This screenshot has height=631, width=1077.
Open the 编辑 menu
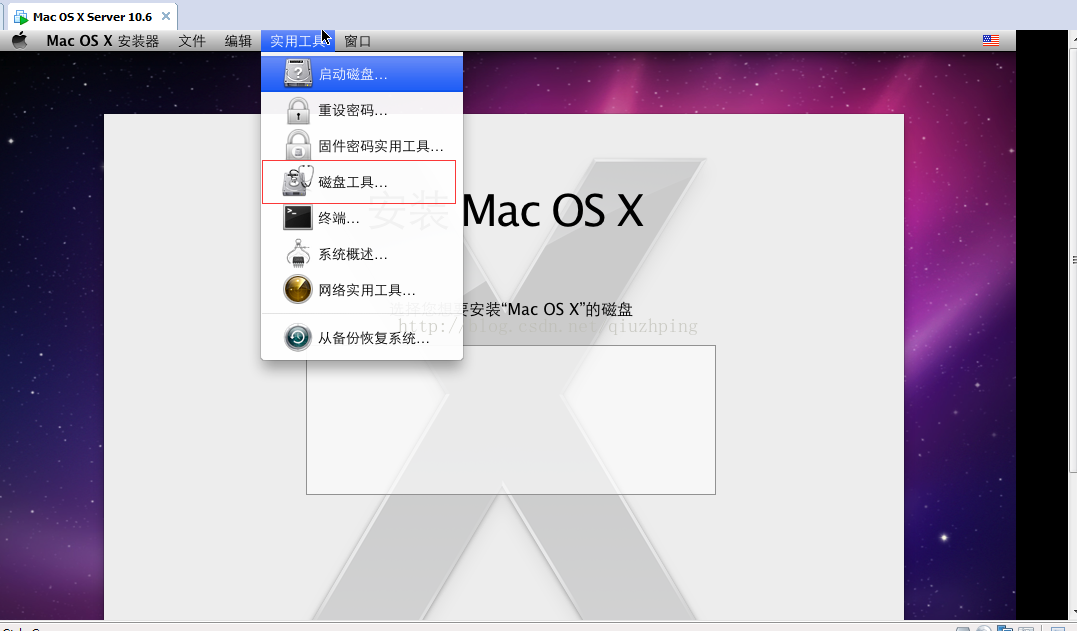click(x=238, y=41)
